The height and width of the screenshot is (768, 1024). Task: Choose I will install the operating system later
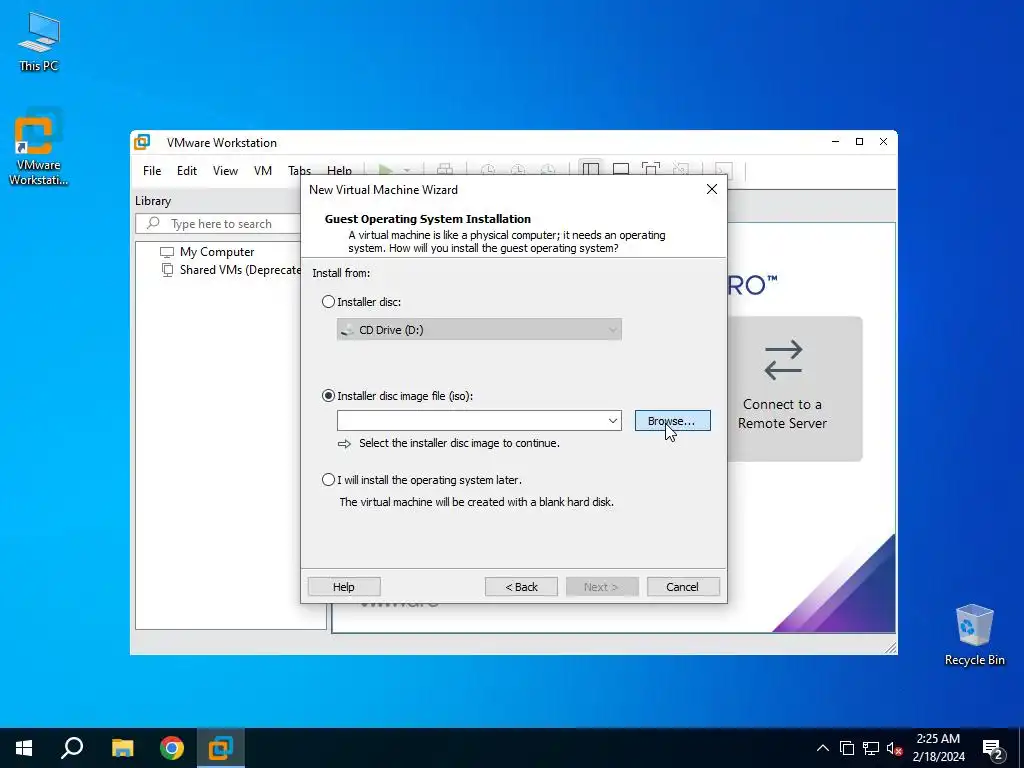tap(328, 479)
